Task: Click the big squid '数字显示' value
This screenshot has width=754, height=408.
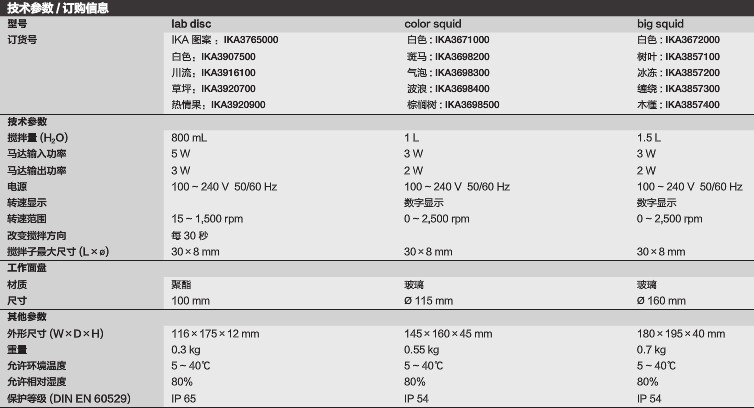Action: tap(656, 203)
